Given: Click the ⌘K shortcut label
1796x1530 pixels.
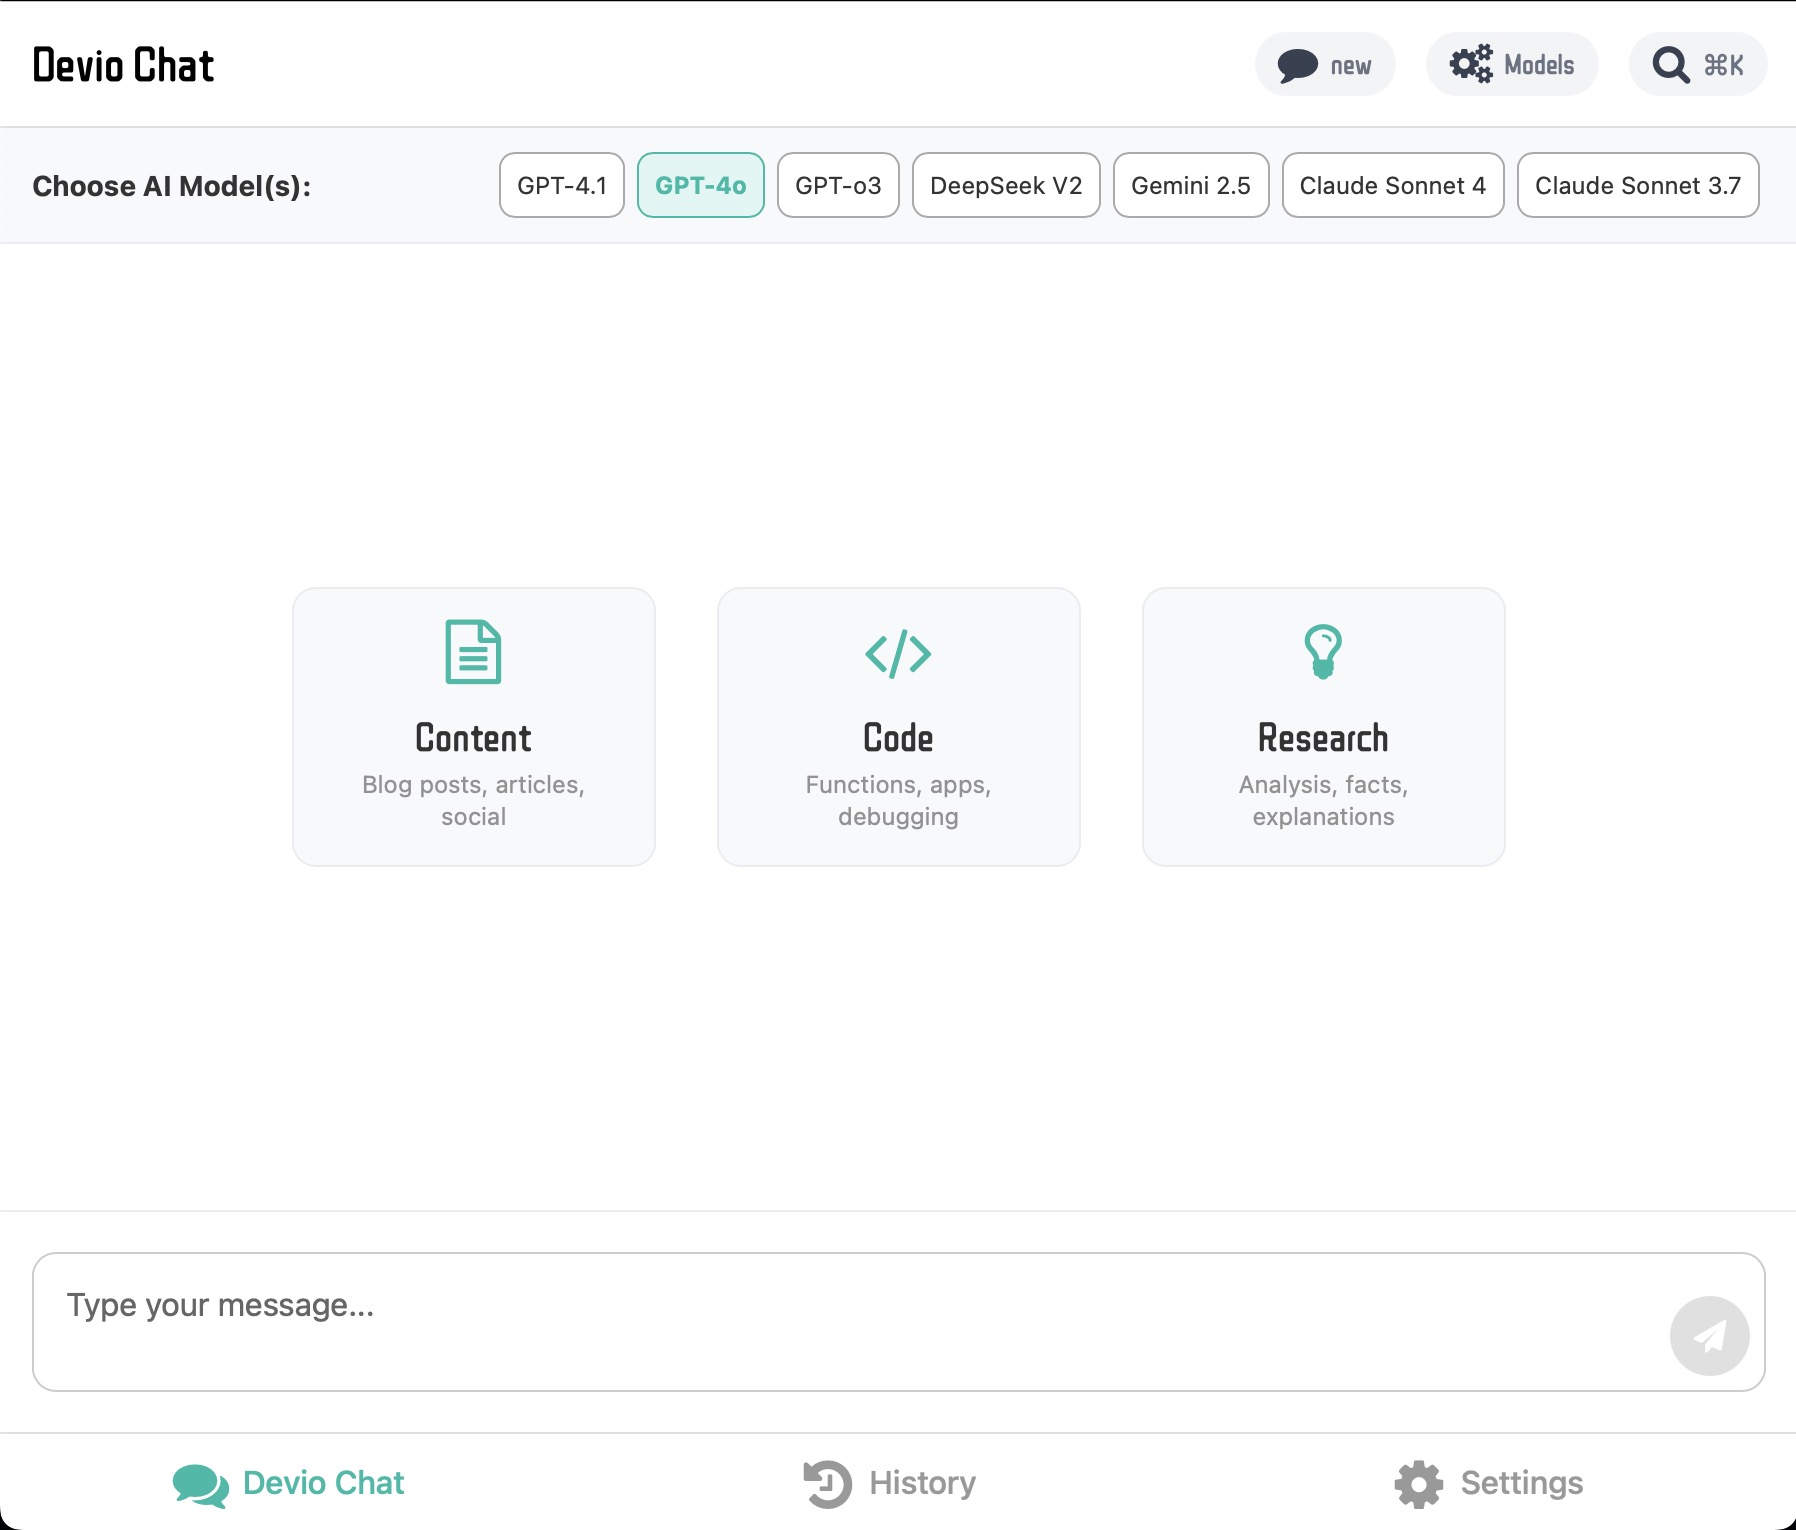Looking at the screenshot, I should (1724, 66).
